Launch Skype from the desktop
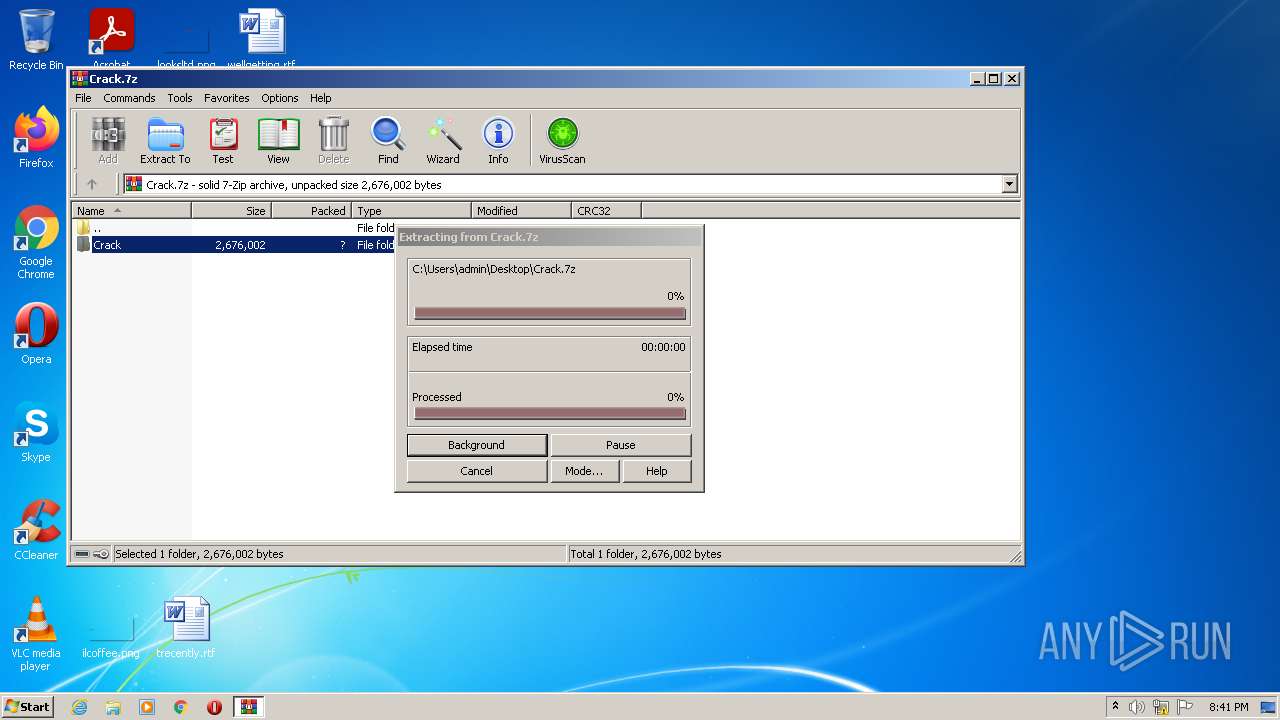This screenshot has width=1280, height=720. pos(36,432)
